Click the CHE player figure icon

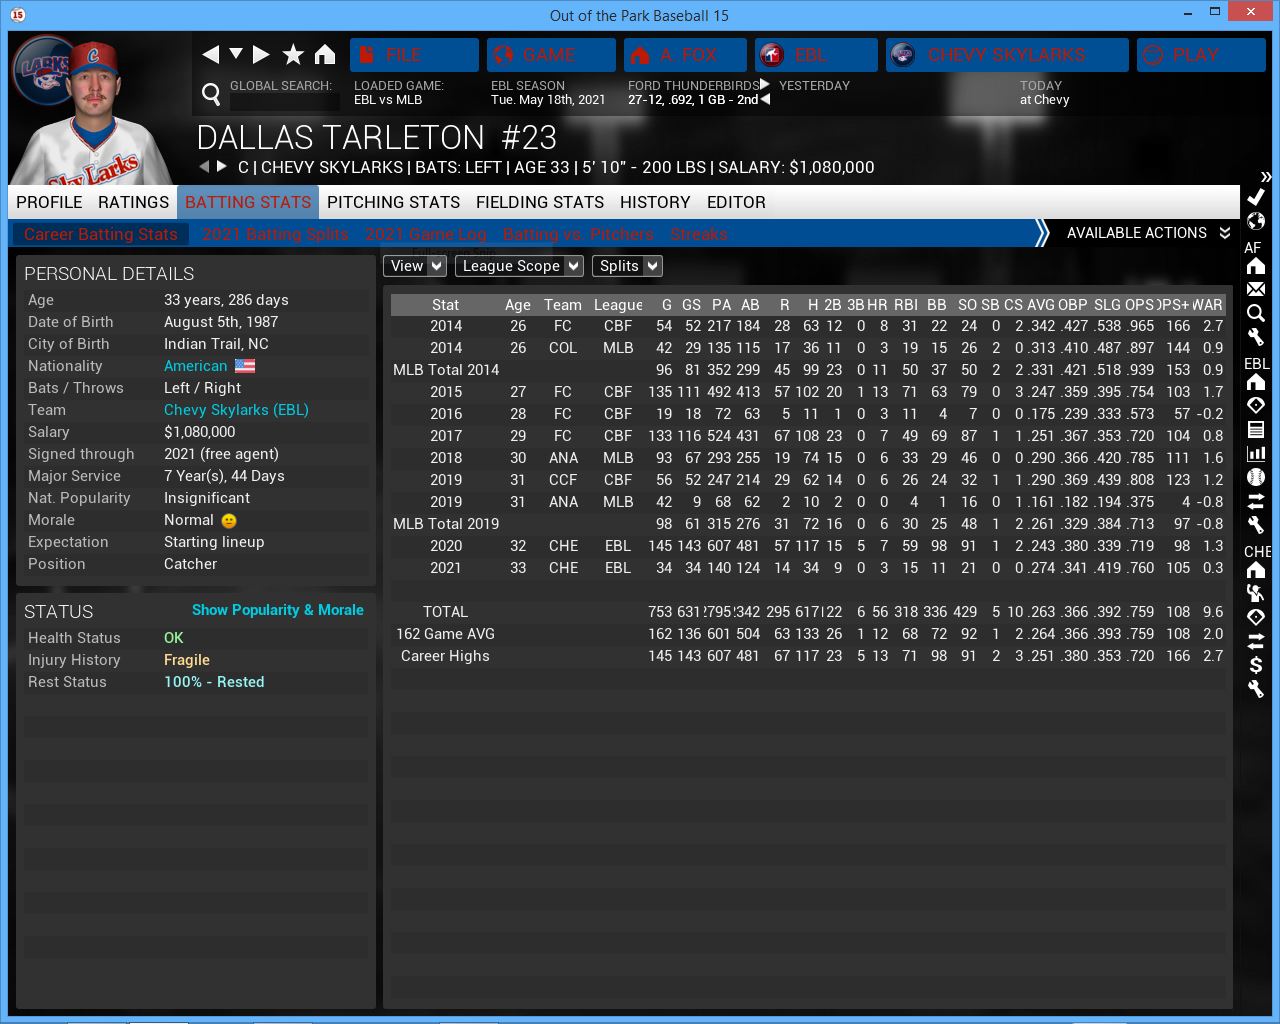click(1256, 593)
